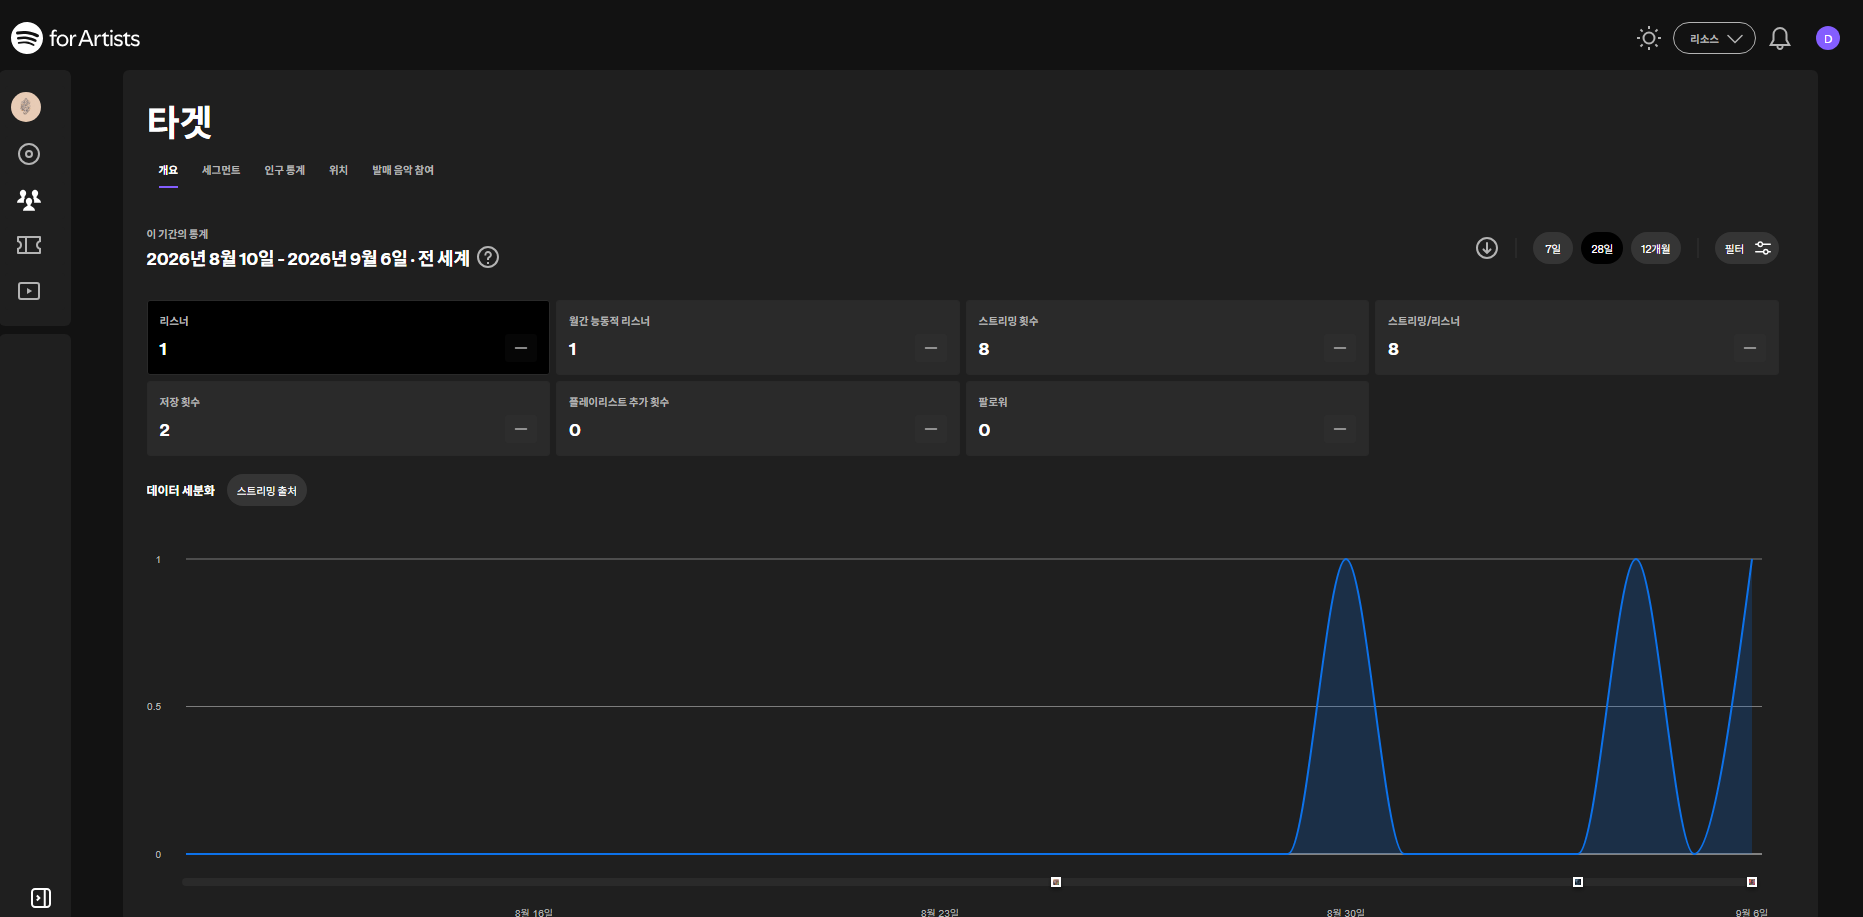1863x917 pixels.
Task: Switch to the 세그먼트 tab
Action: point(221,170)
